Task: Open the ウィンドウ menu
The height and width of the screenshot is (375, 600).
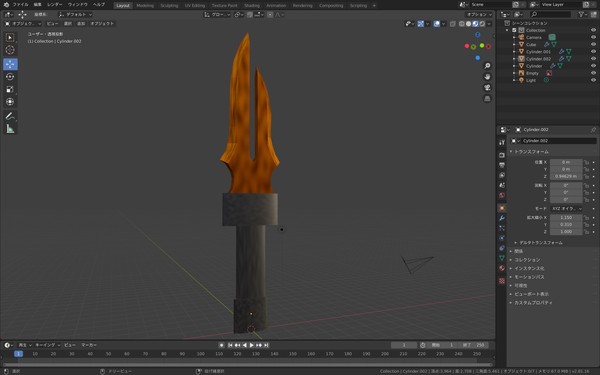Action: 77,5
